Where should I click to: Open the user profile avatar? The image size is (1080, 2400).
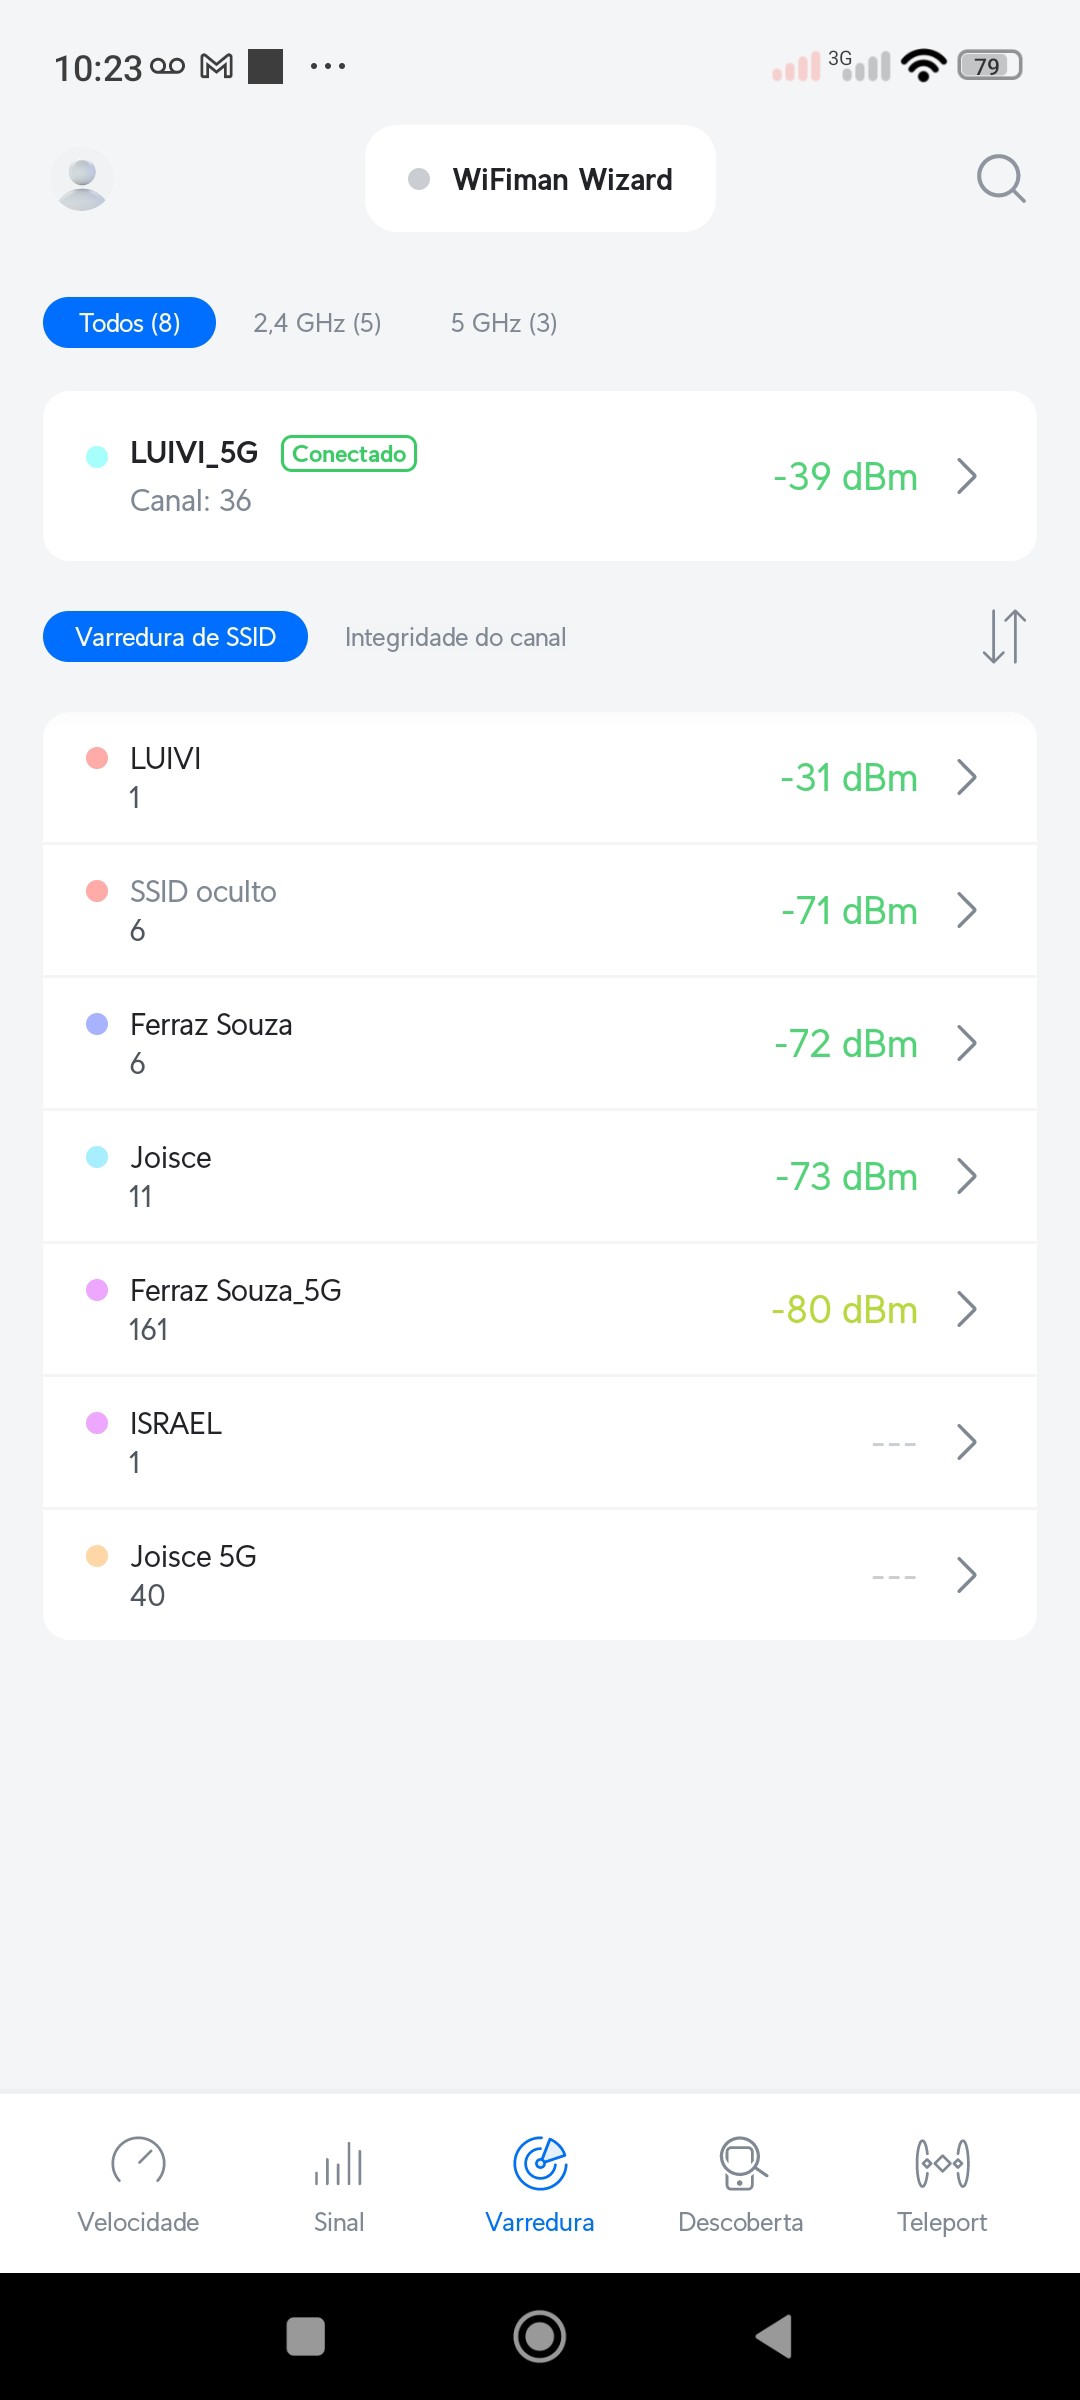click(82, 180)
